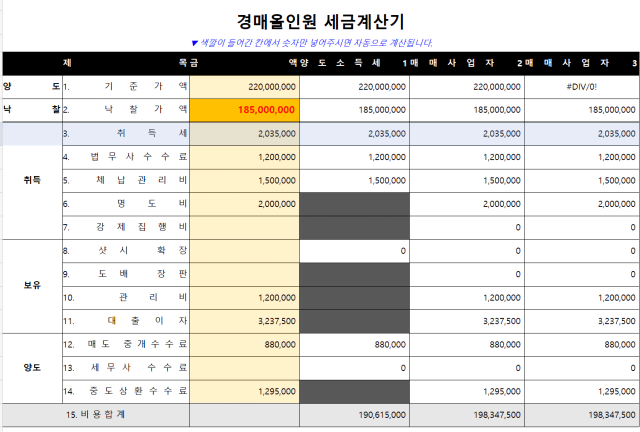Click the row label 11. 대출이자

click(126, 321)
